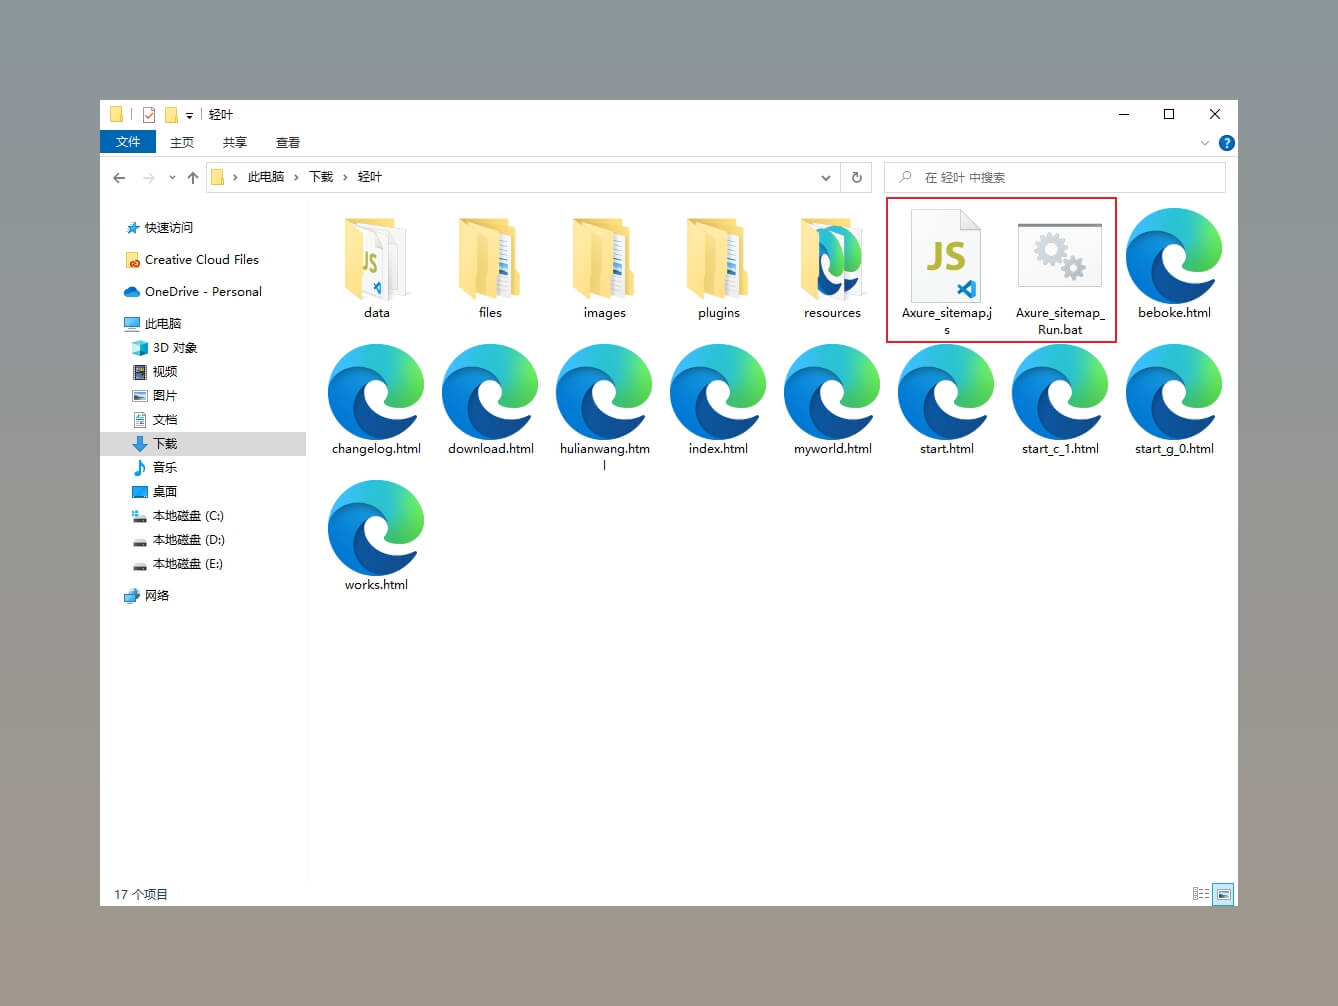This screenshot has height=1006, width=1338.
Task: Click 轻叶 in the address path
Action: (370, 177)
